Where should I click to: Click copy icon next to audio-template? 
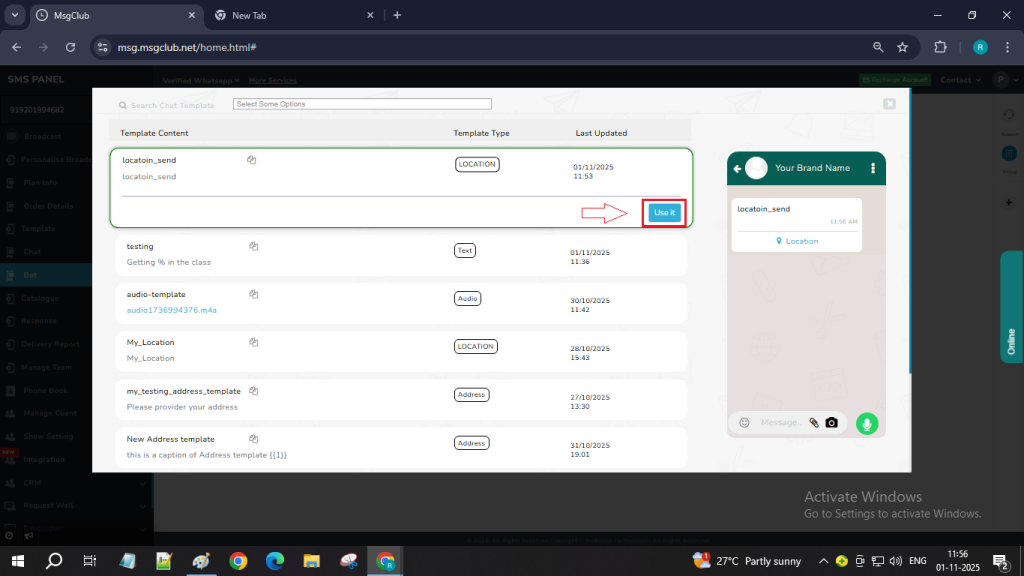tap(254, 294)
